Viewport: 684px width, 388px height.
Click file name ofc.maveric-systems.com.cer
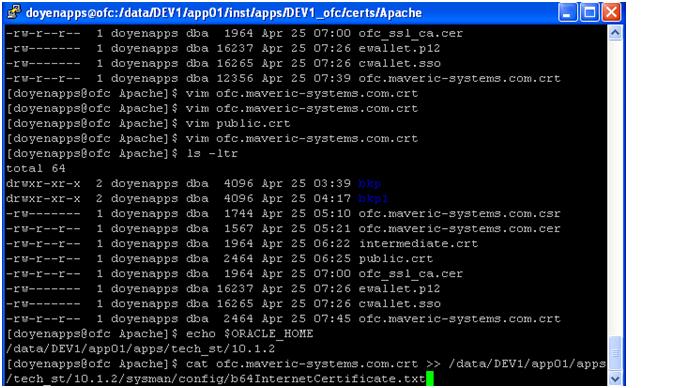click(459, 229)
